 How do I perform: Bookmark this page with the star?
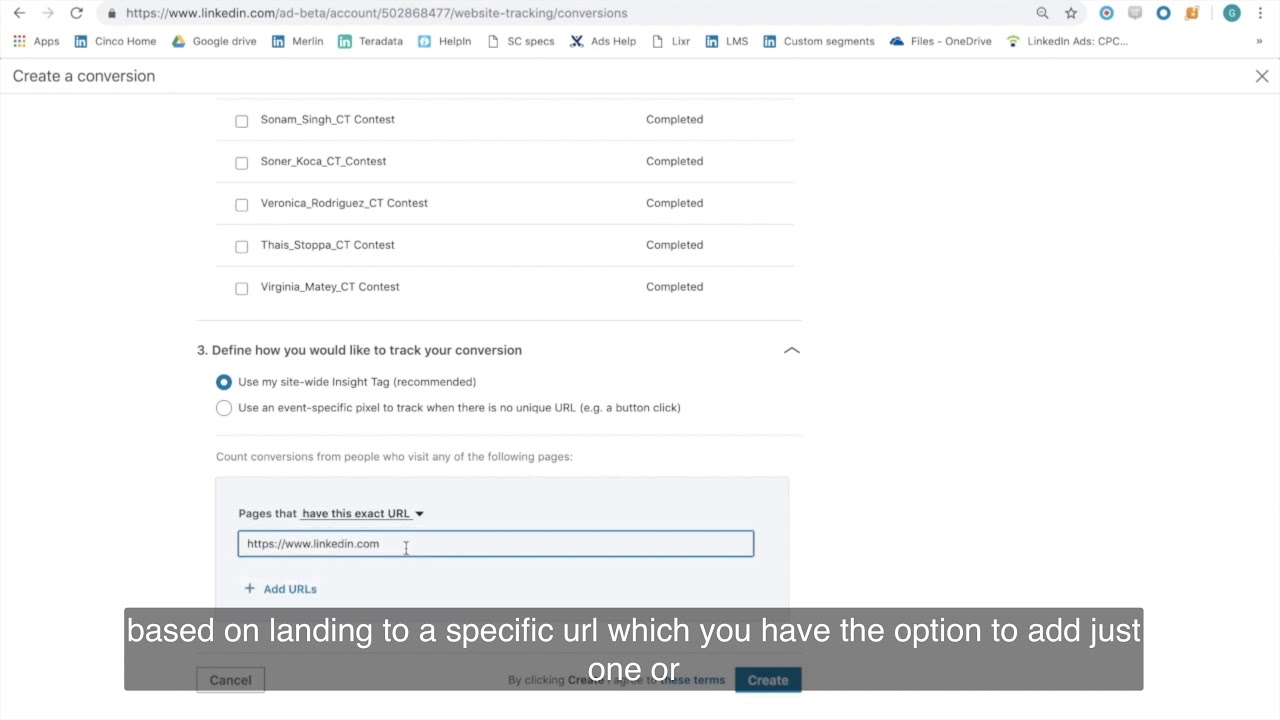tap(1071, 13)
